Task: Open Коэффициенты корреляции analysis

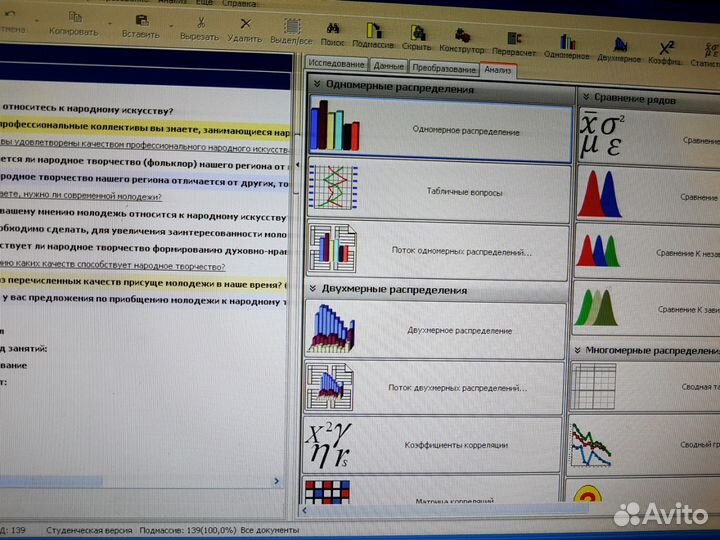Action: (433, 443)
